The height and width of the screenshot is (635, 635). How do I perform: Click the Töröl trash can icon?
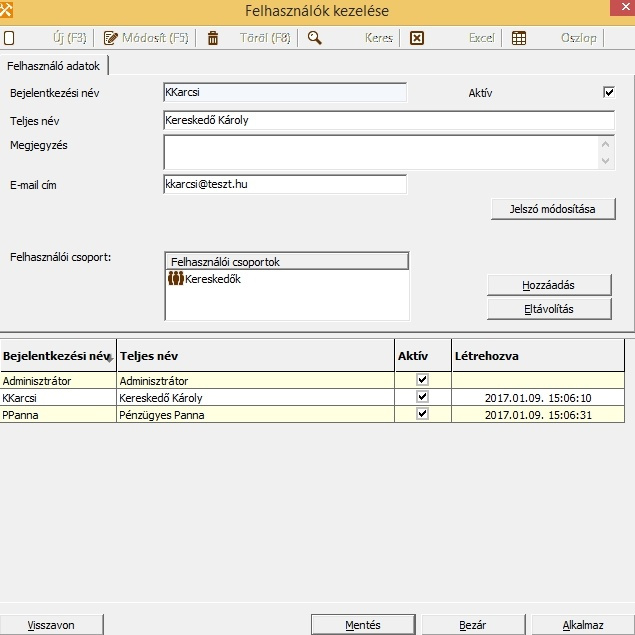click(212, 38)
